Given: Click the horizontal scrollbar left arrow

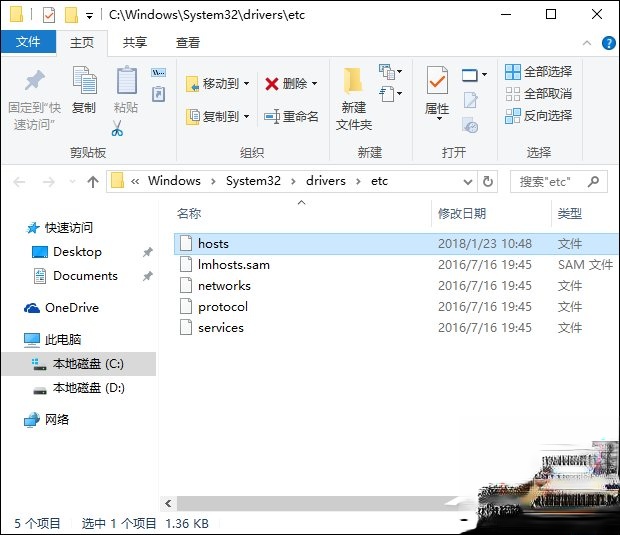Looking at the screenshot, I should [x=168, y=503].
